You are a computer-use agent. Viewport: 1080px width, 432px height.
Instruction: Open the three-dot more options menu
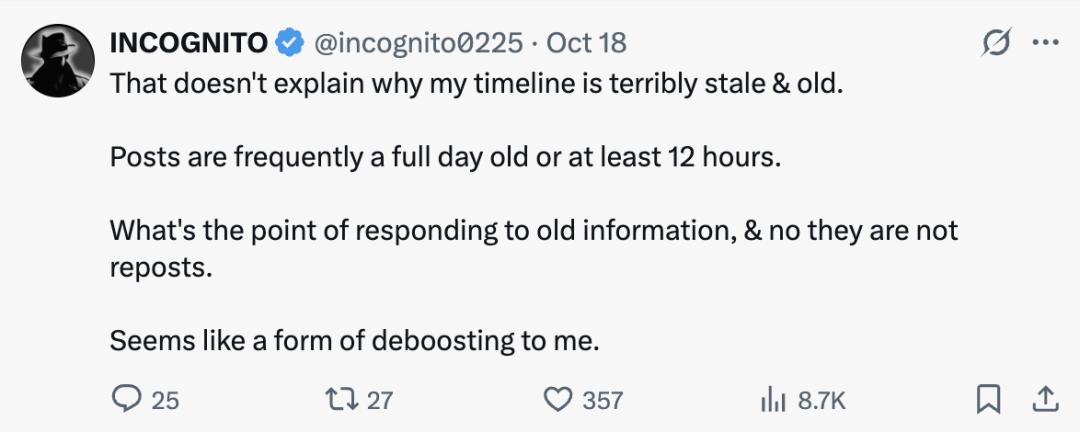coord(1044,43)
